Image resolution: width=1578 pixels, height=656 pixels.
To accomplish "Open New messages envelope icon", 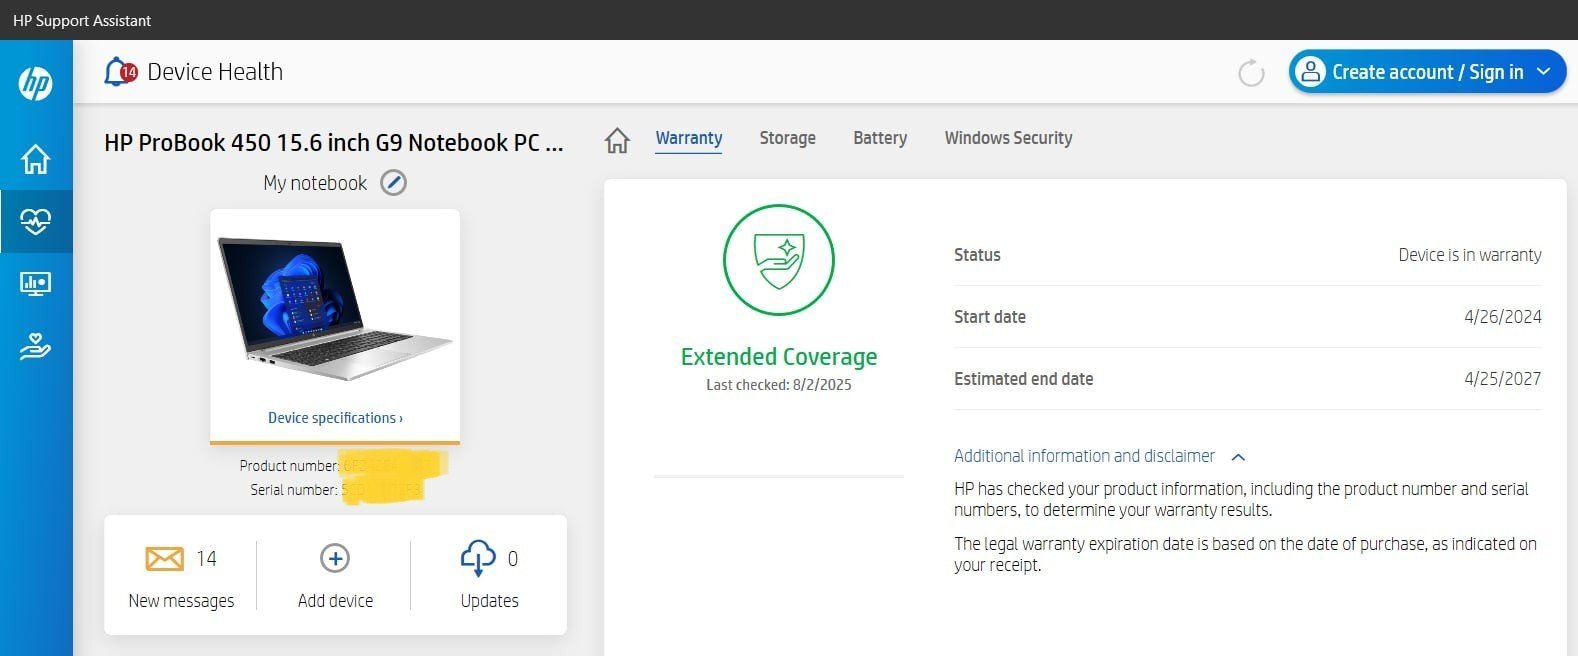I will point(164,558).
